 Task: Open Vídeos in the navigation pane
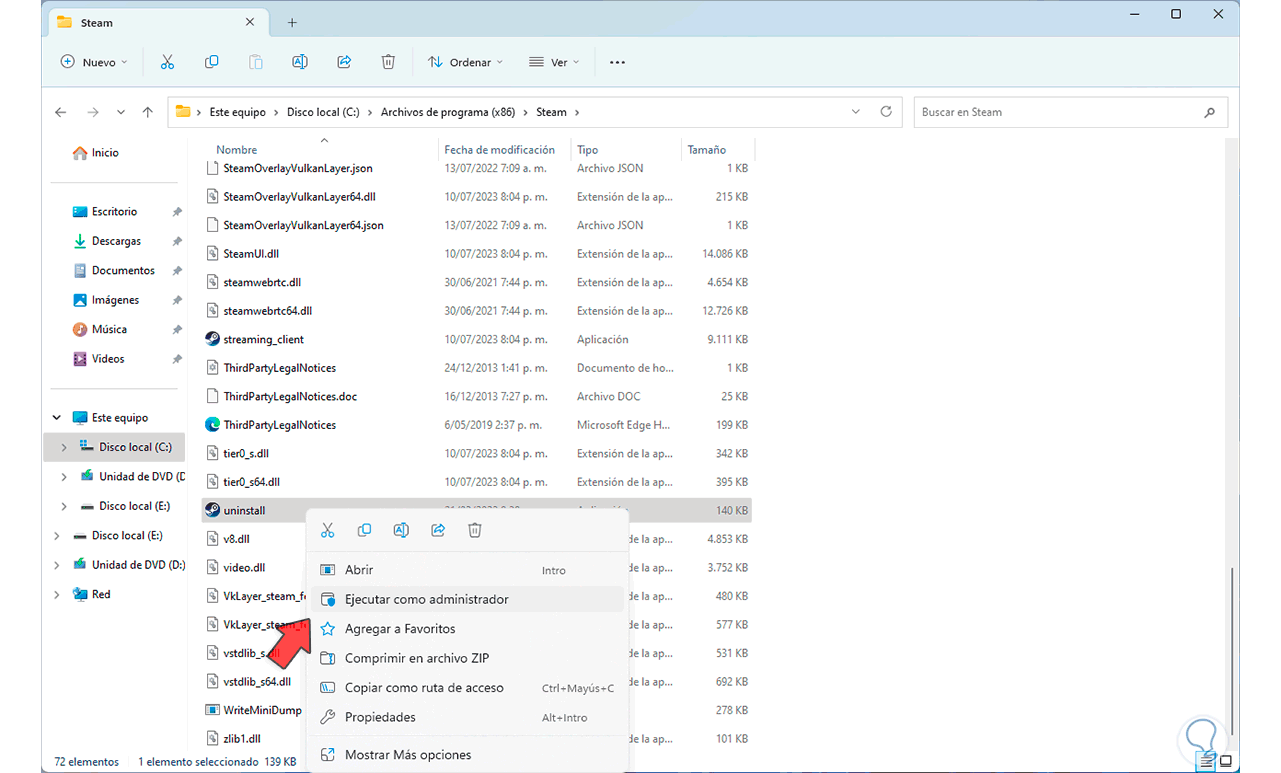coord(108,359)
